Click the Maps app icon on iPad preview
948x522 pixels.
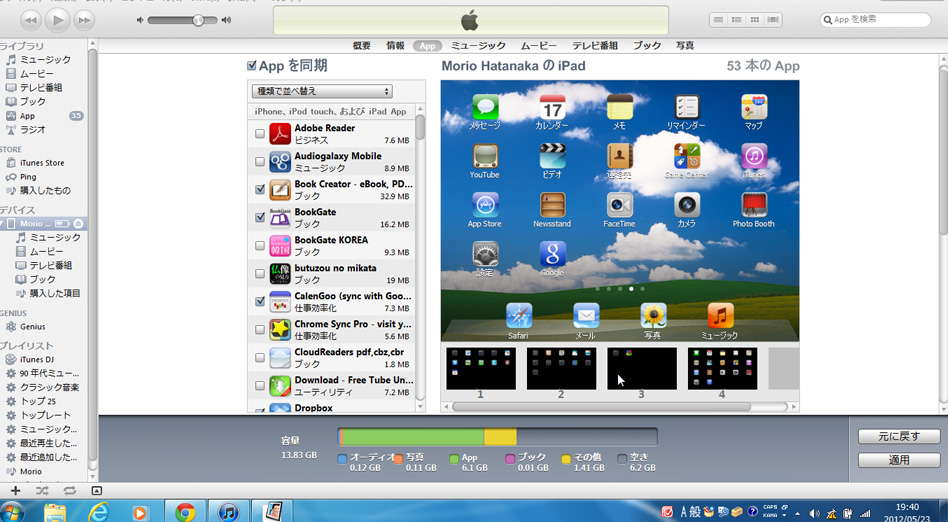pyautogui.click(x=754, y=108)
